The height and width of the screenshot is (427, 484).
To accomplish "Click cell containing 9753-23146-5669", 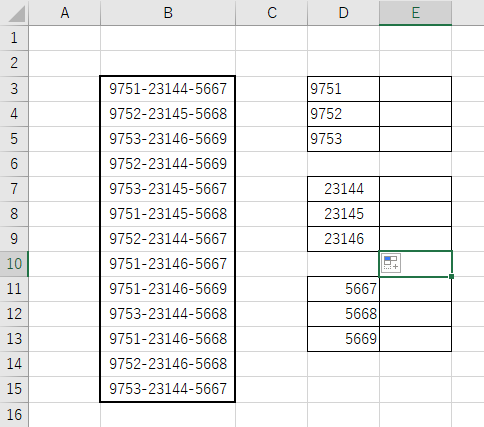I will (168, 139).
